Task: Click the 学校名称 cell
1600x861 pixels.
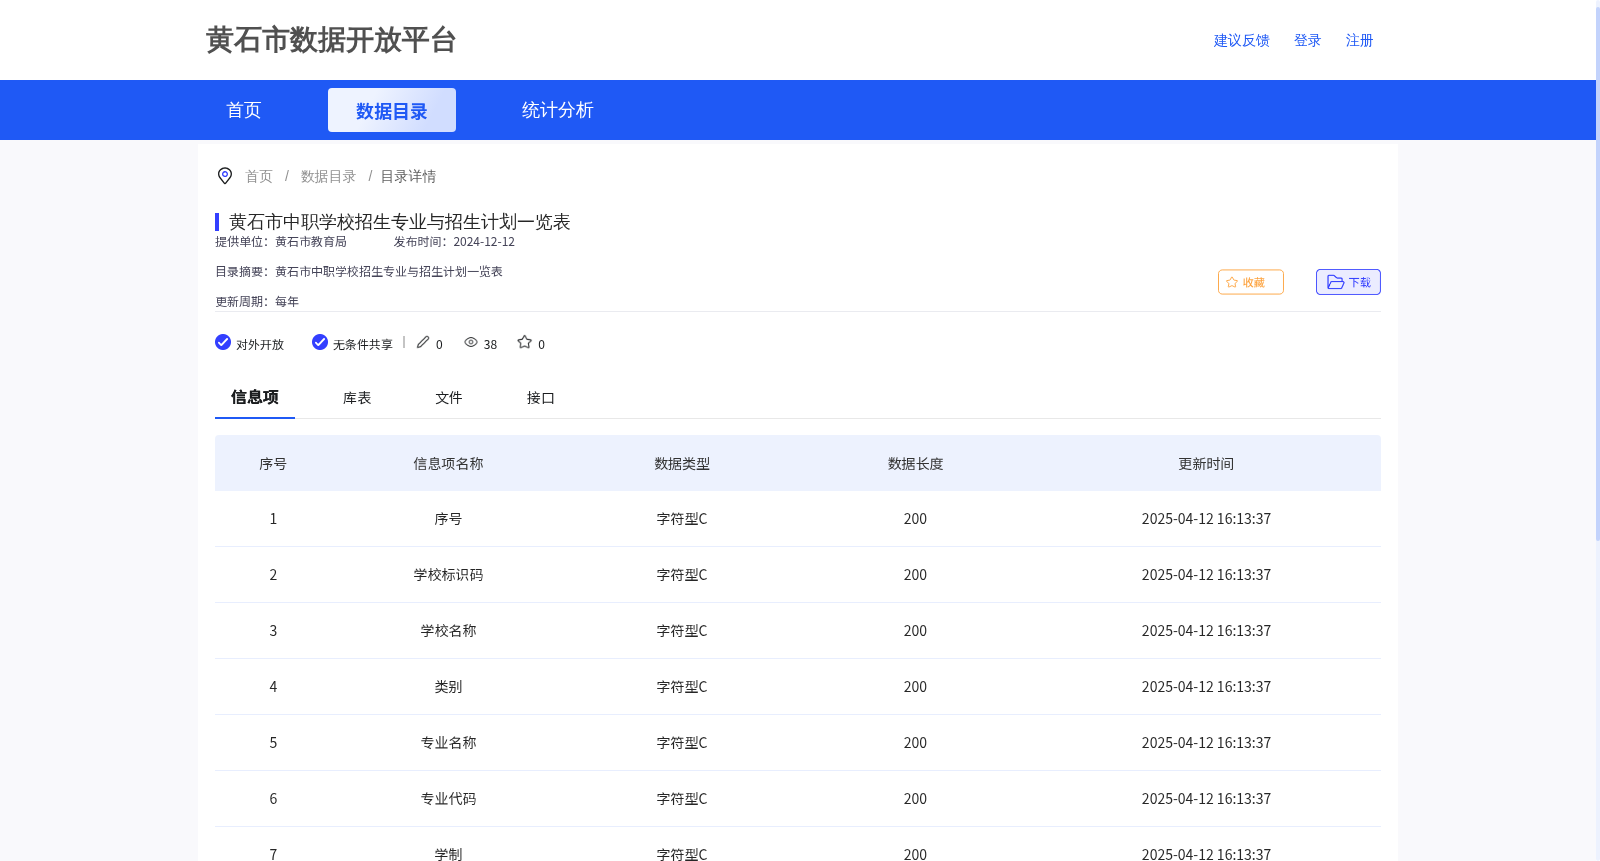Action: click(x=448, y=631)
